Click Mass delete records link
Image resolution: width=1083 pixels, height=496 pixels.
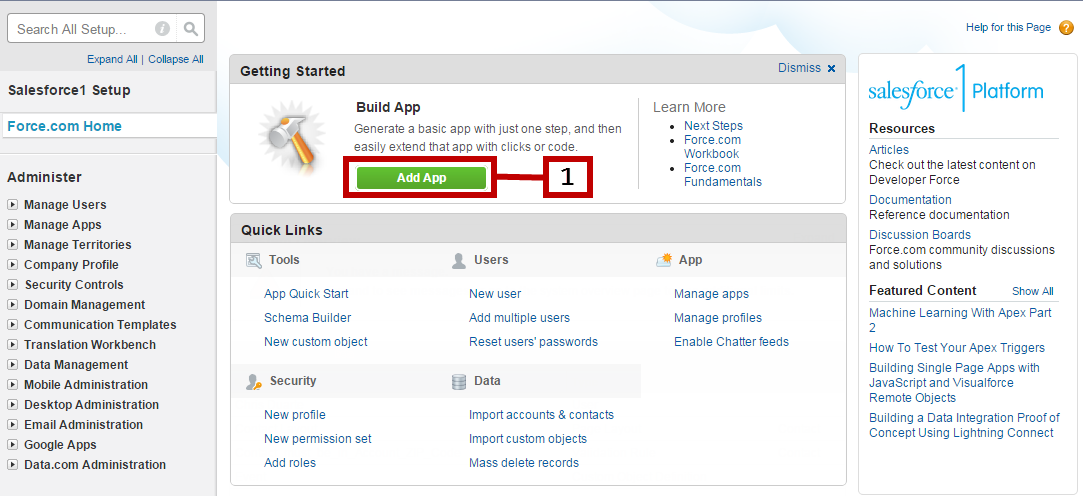524,463
